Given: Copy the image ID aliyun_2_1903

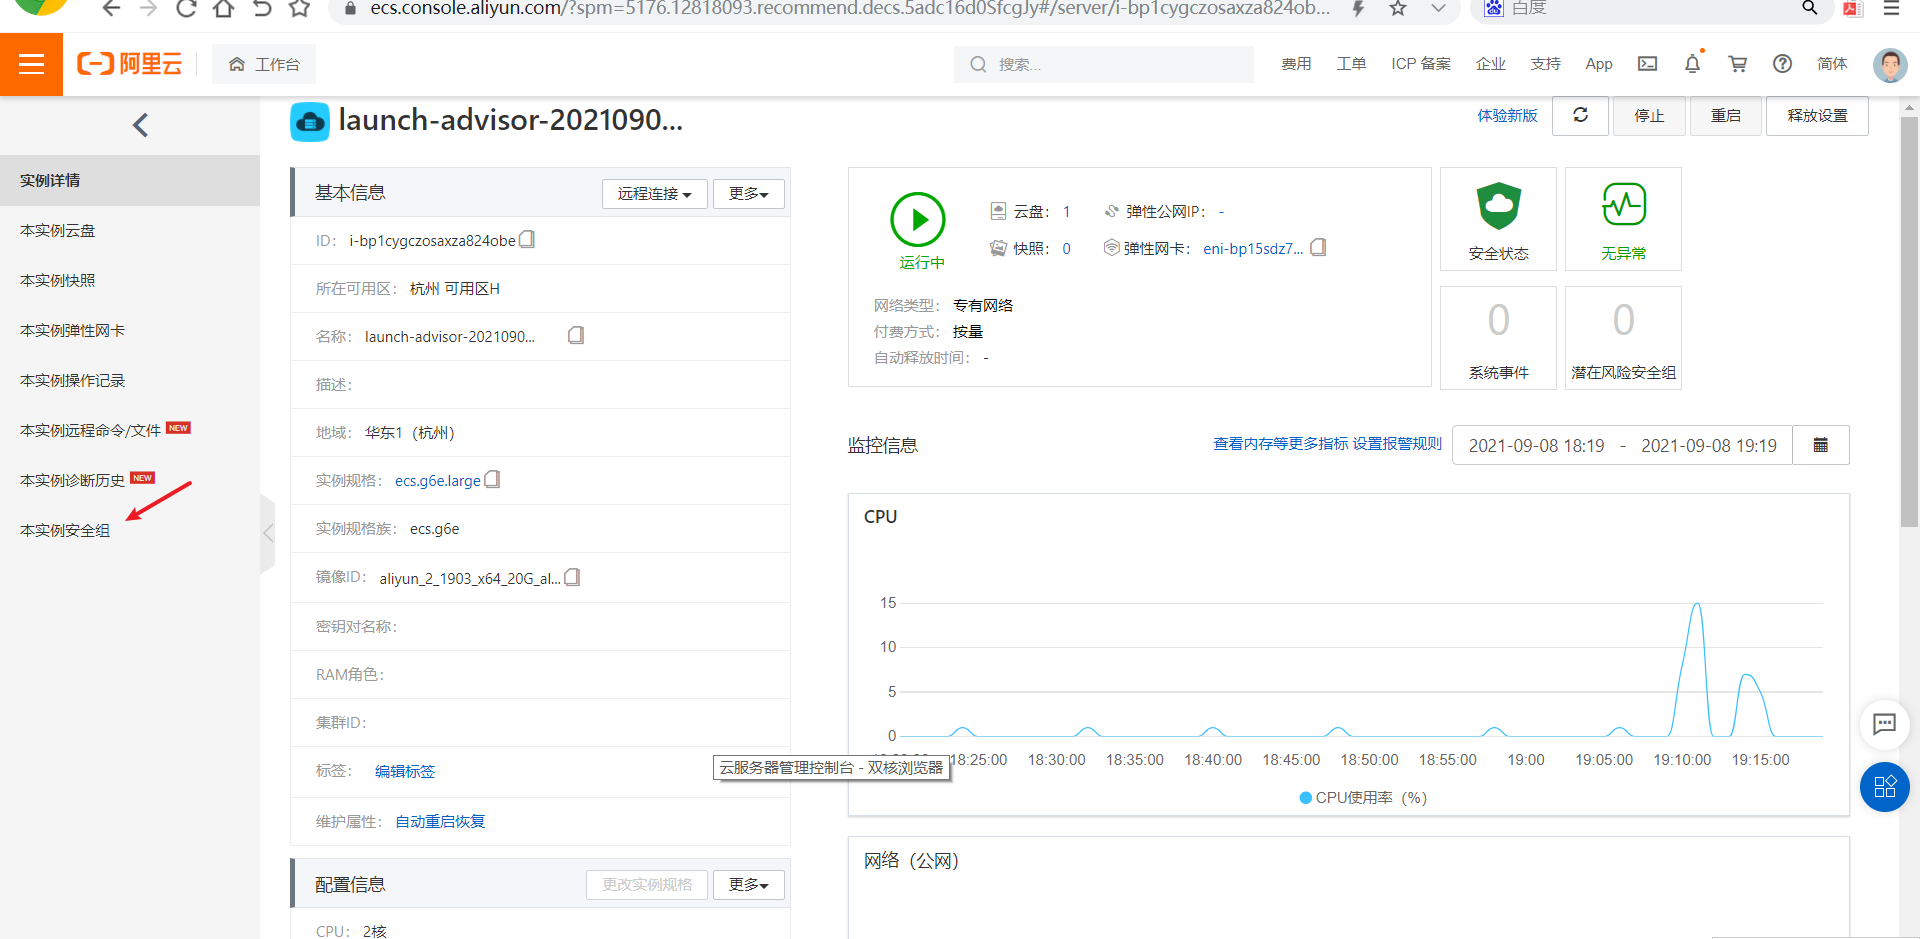Looking at the screenshot, I should click(572, 578).
